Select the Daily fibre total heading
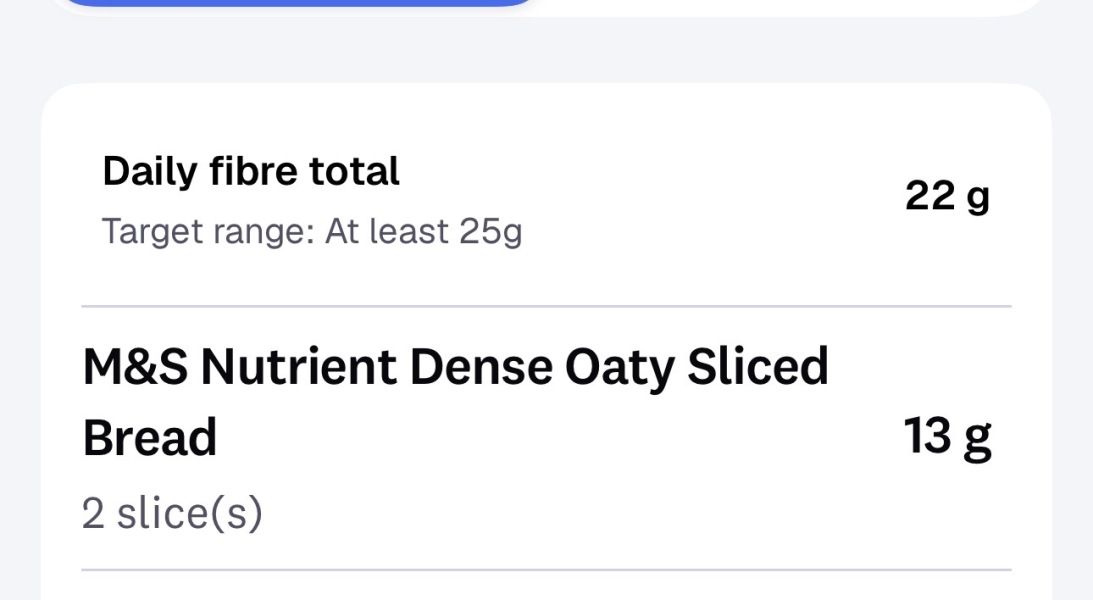Image resolution: width=1093 pixels, height=600 pixels. (x=250, y=170)
